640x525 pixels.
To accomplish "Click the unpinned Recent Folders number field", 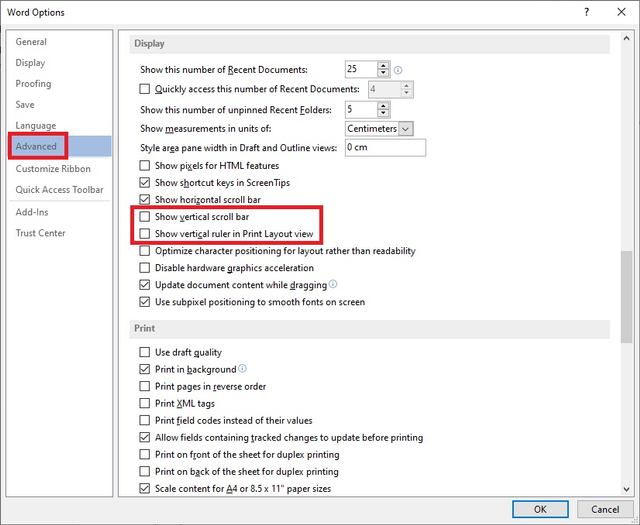I will click(x=361, y=109).
